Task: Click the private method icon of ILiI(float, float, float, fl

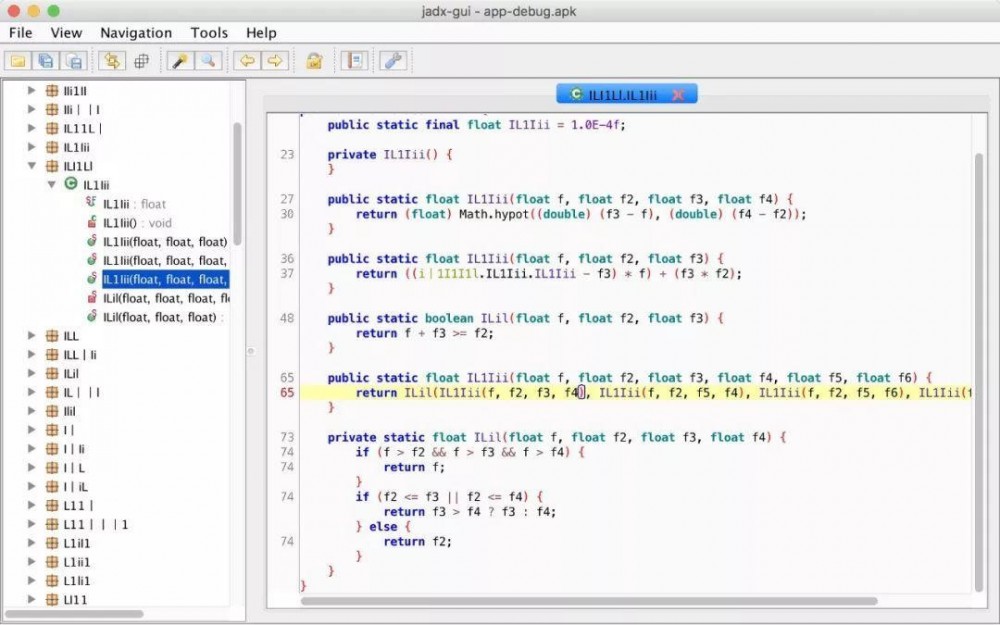Action: click(x=91, y=298)
